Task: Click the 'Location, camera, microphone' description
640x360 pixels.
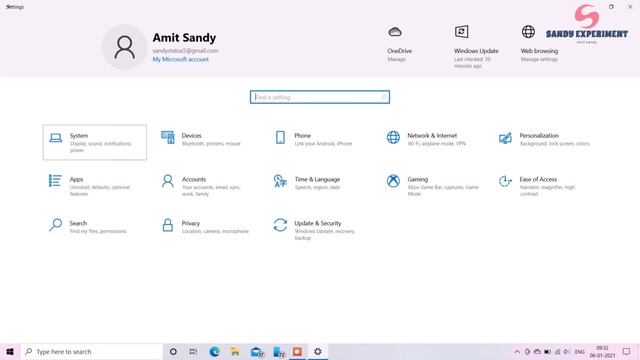Action: point(215,231)
